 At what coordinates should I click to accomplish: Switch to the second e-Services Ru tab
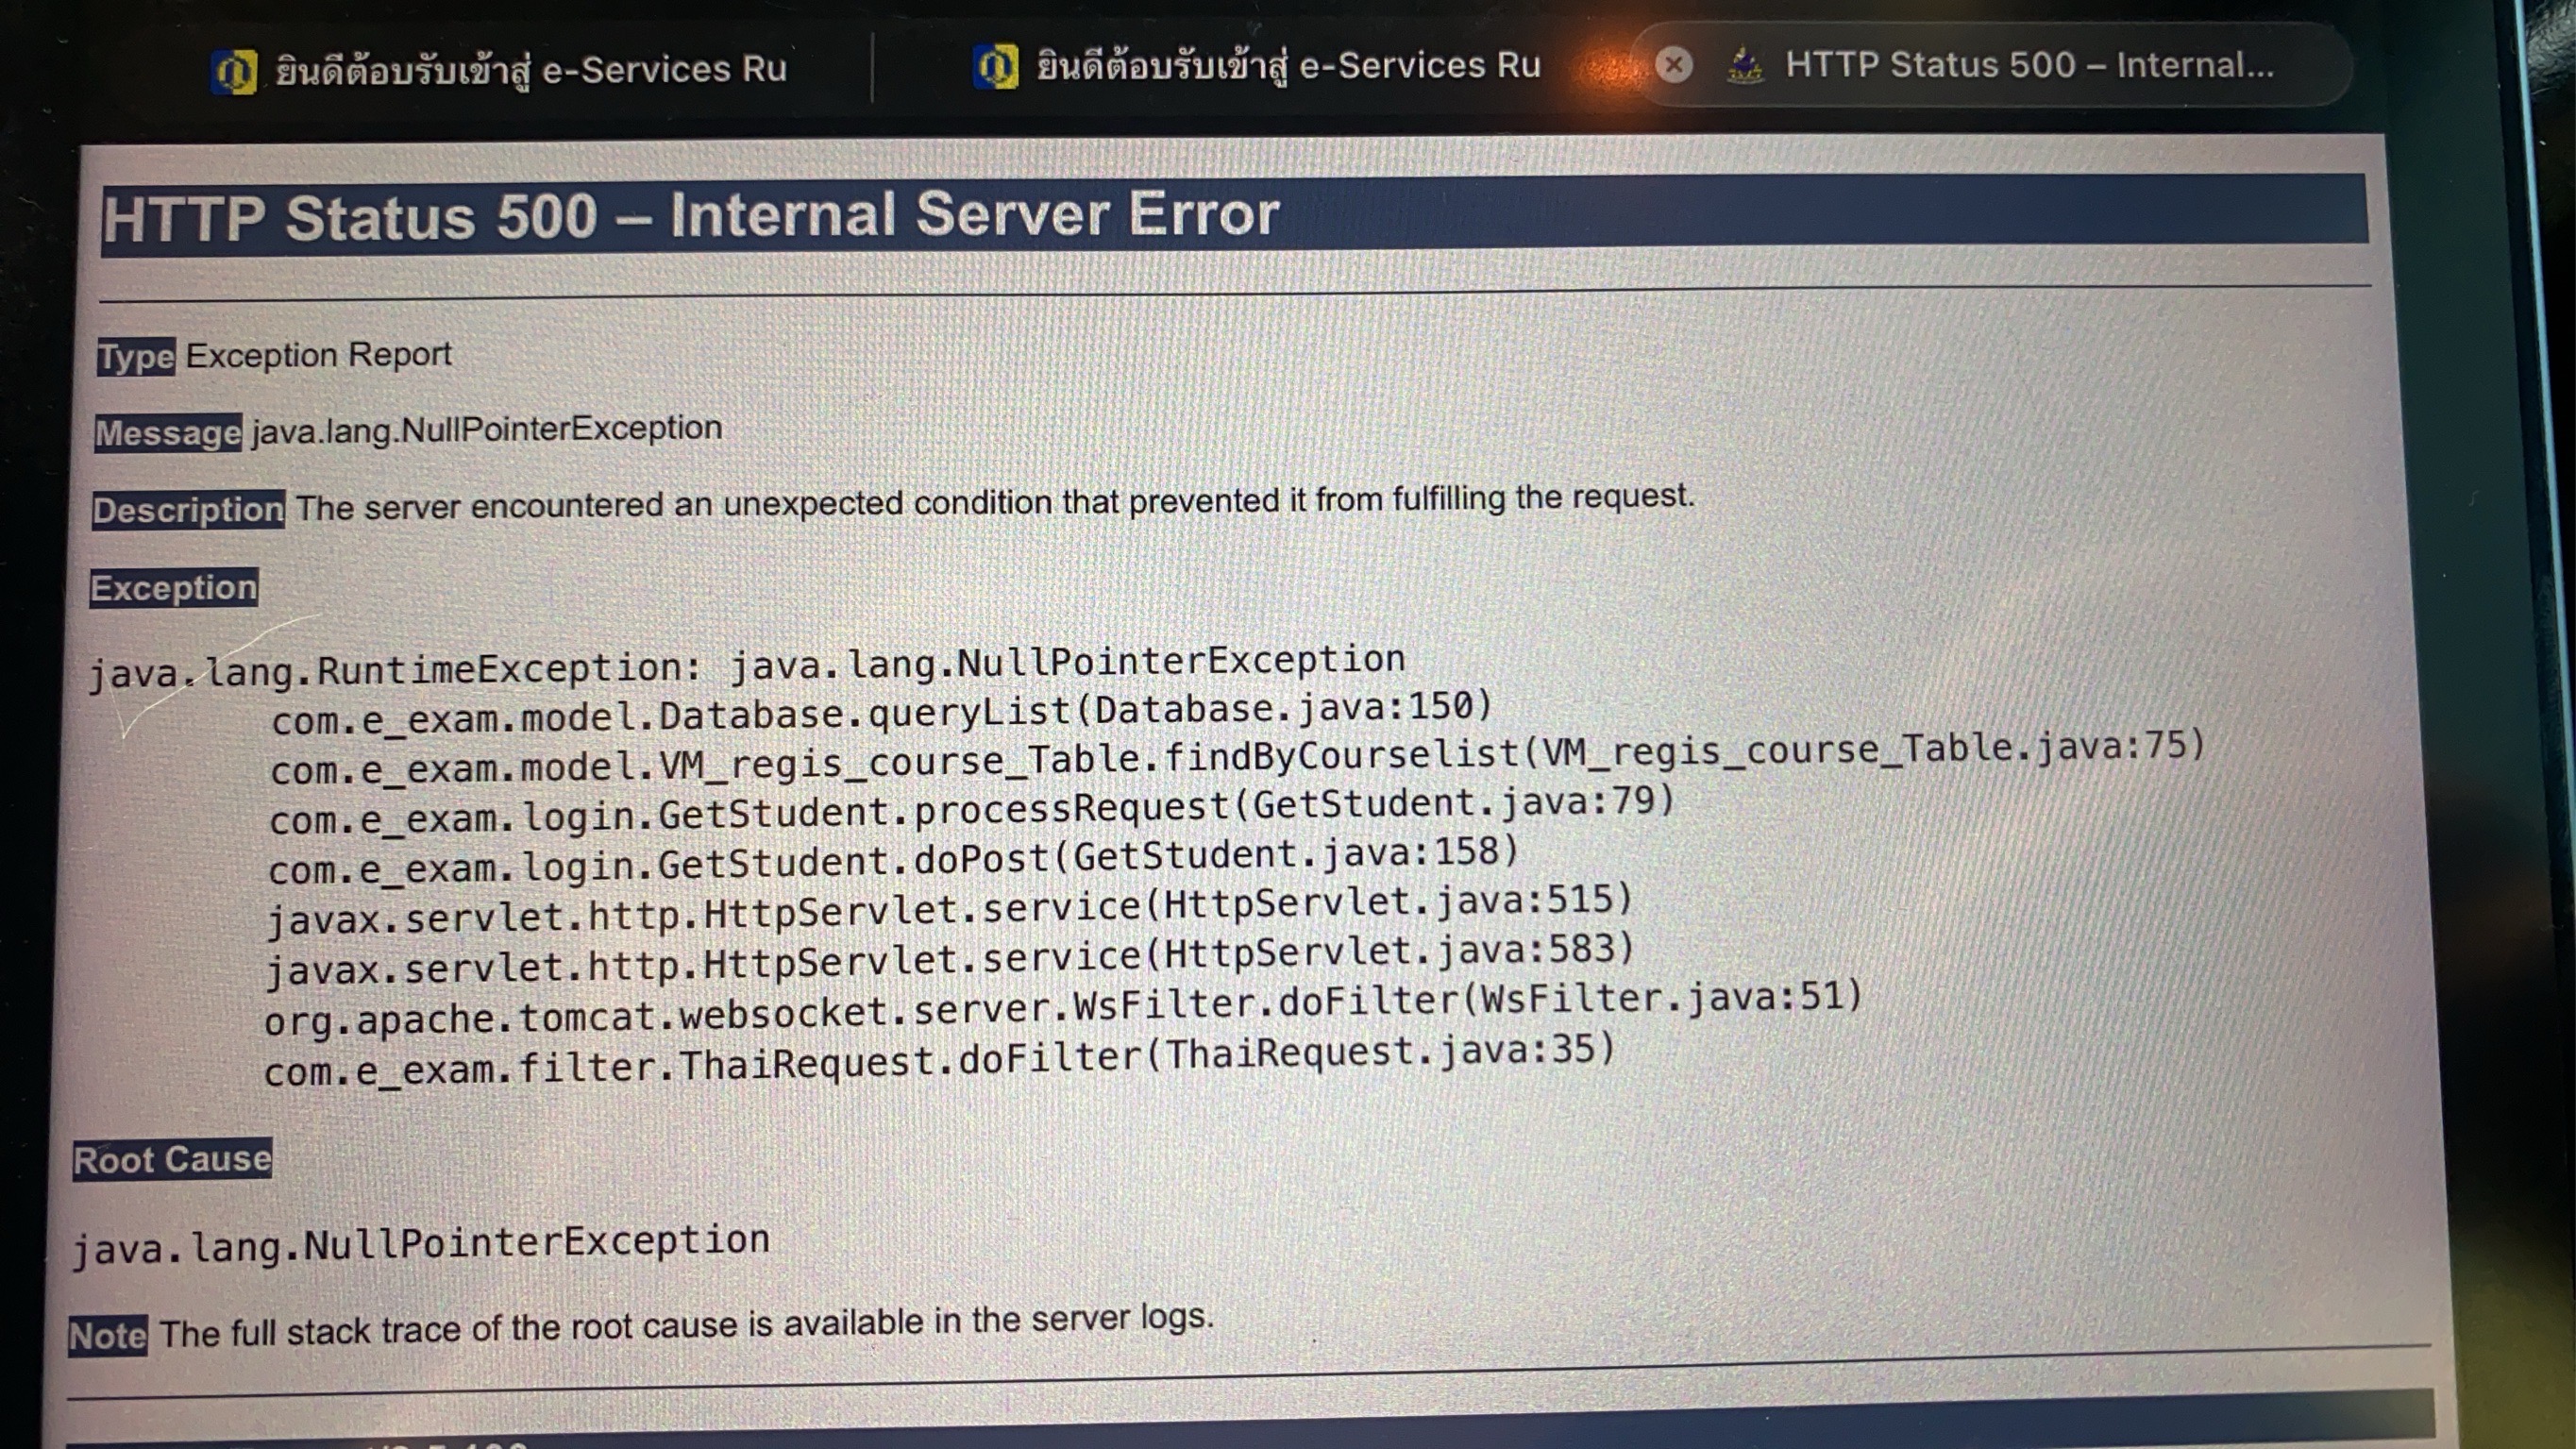[1258, 66]
